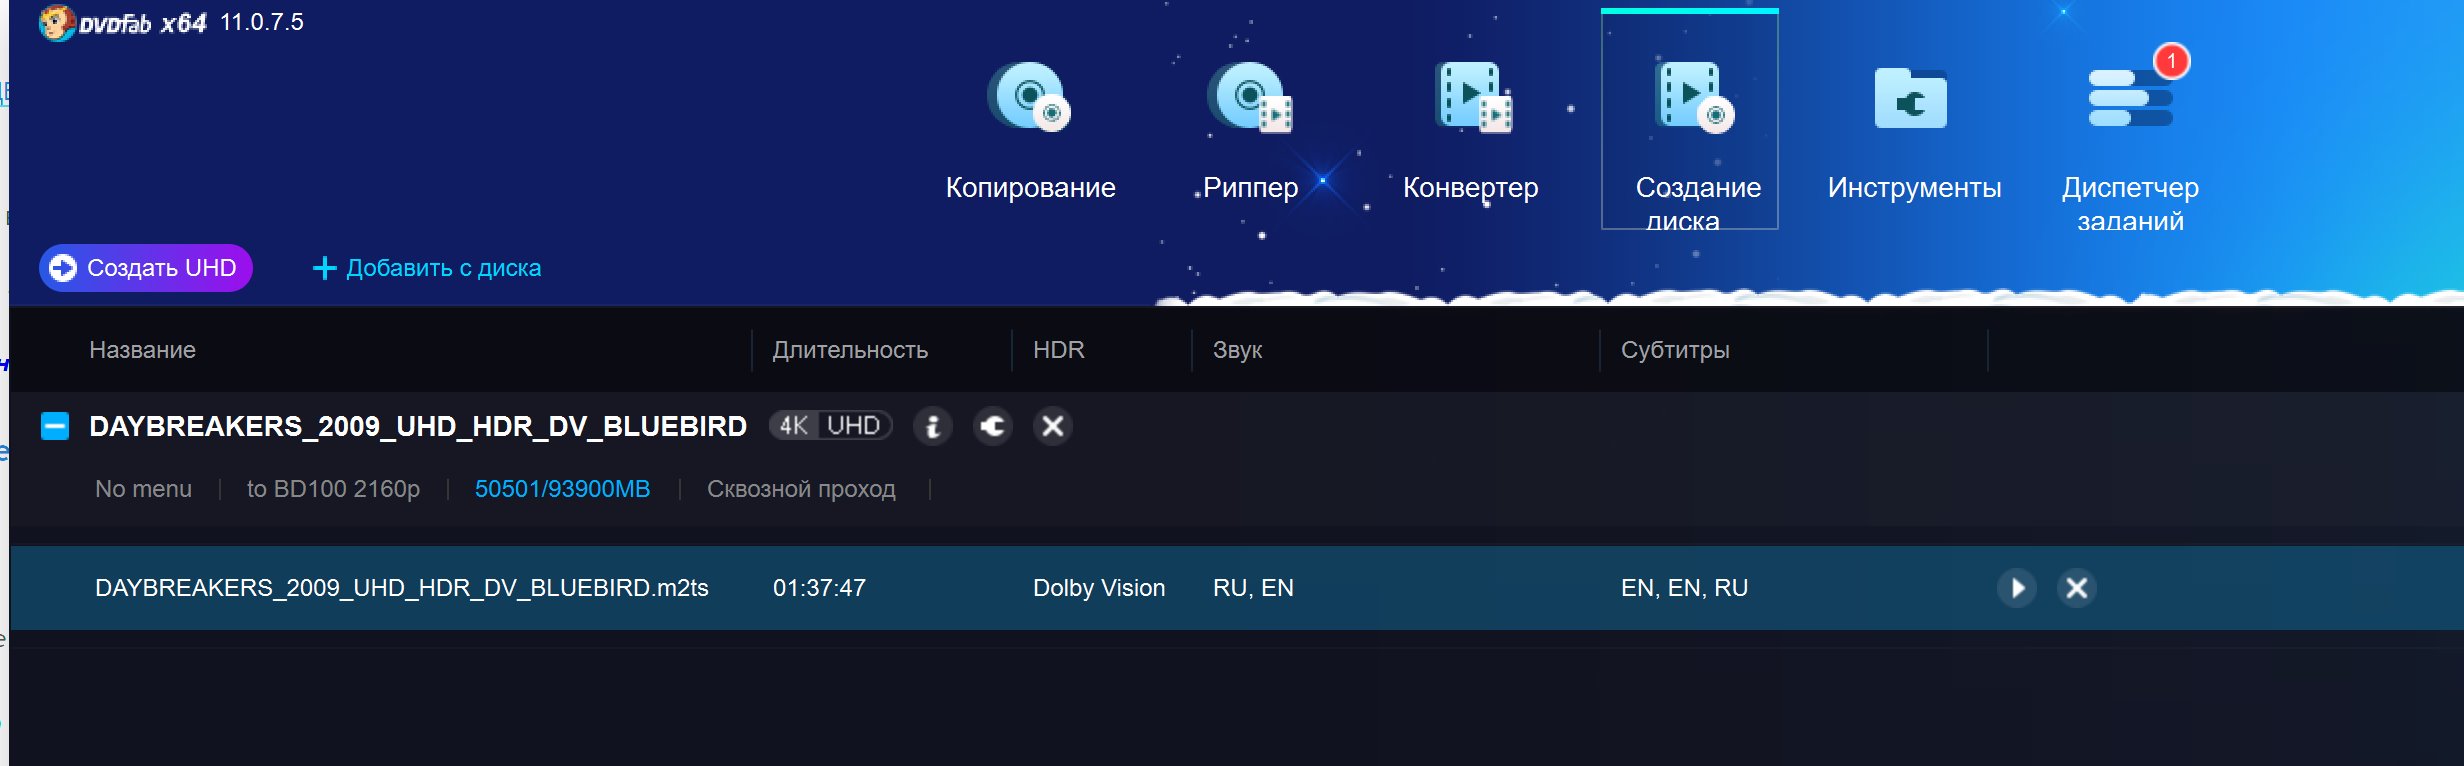Open the Риппер (Ripper) module
Viewport: 2464px width, 766px height.
pos(1250,130)
